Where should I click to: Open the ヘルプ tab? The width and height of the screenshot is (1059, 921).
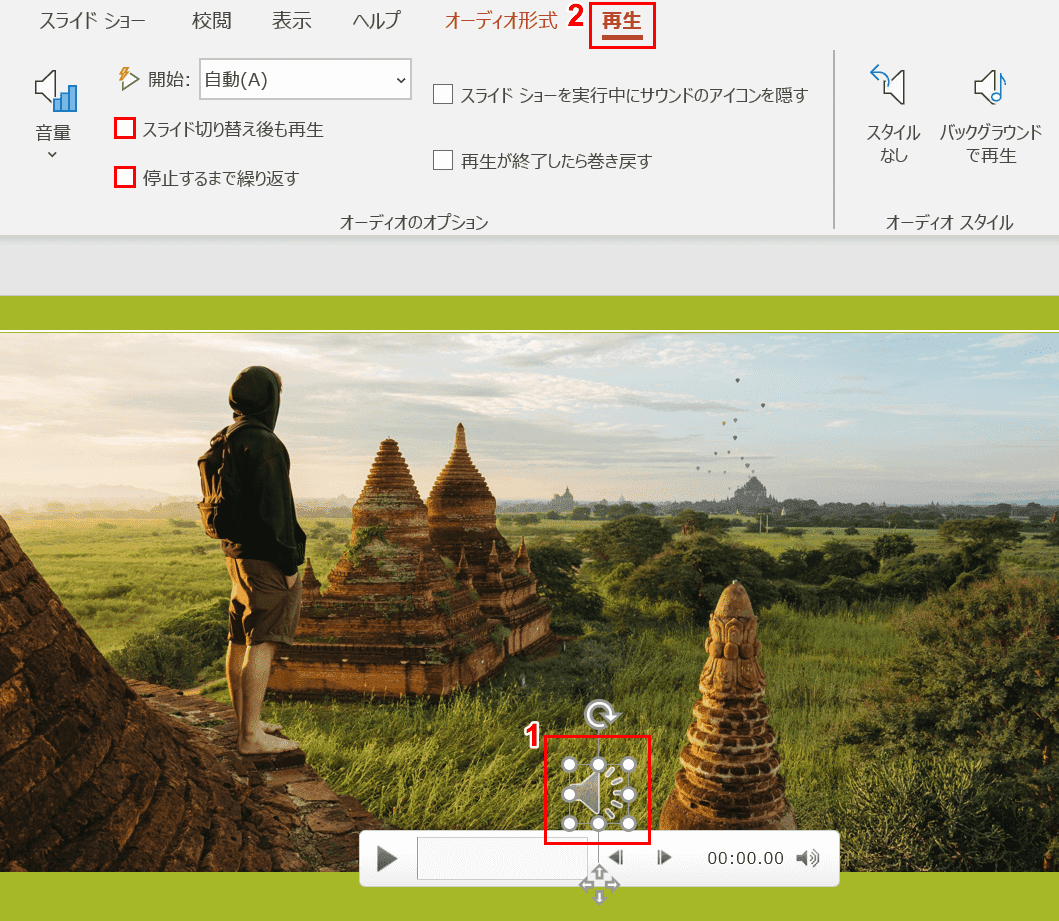377,21
